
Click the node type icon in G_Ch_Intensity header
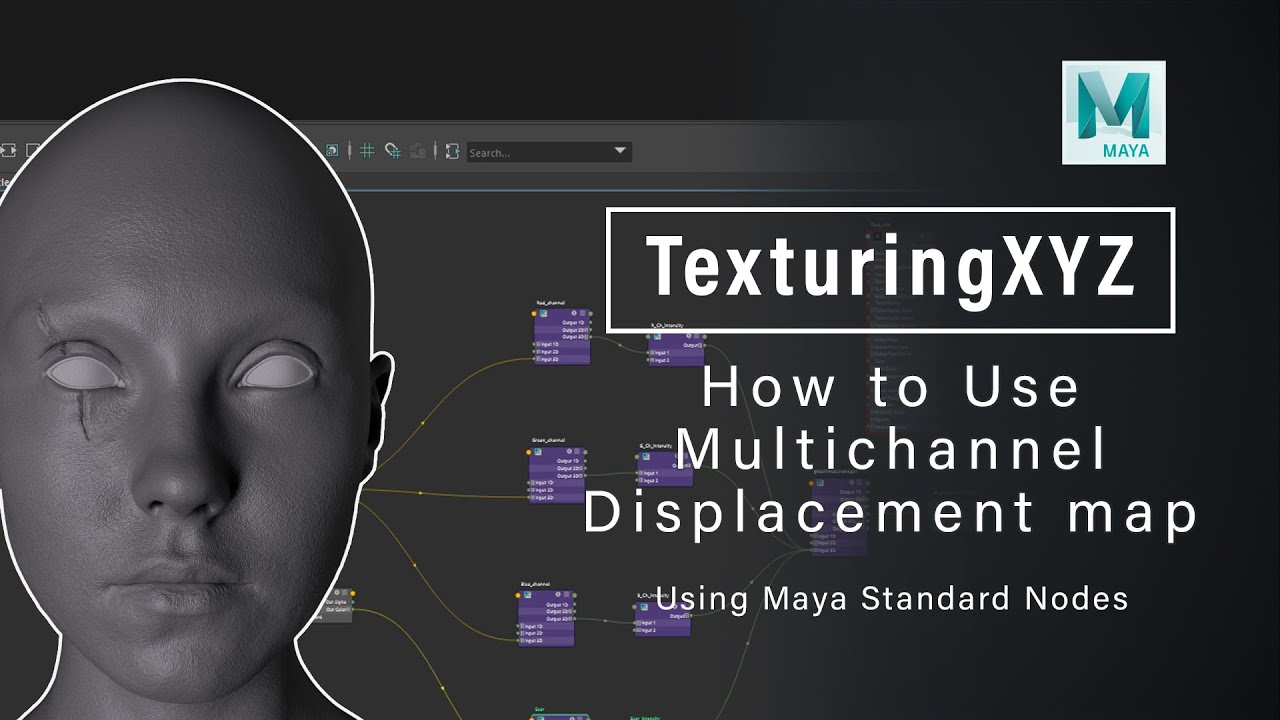(645, 455)
